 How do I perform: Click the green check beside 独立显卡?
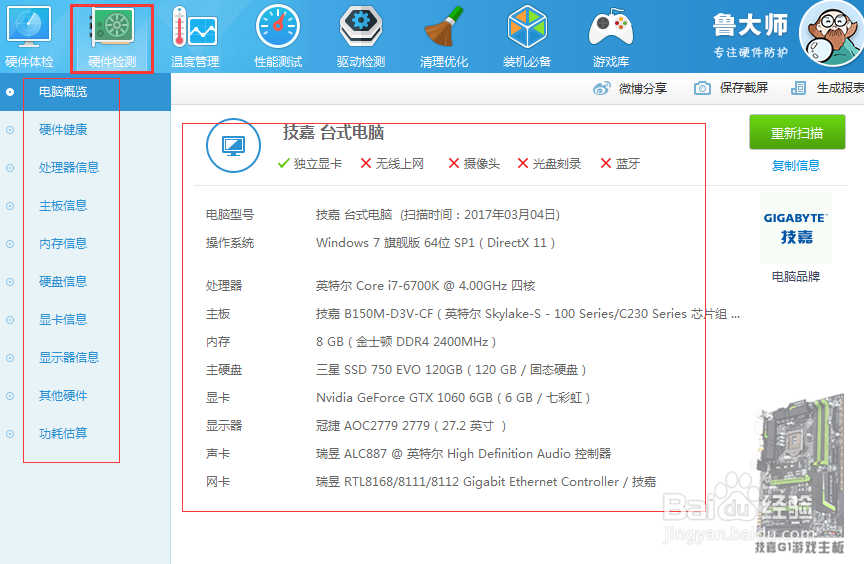pos(284,164)
